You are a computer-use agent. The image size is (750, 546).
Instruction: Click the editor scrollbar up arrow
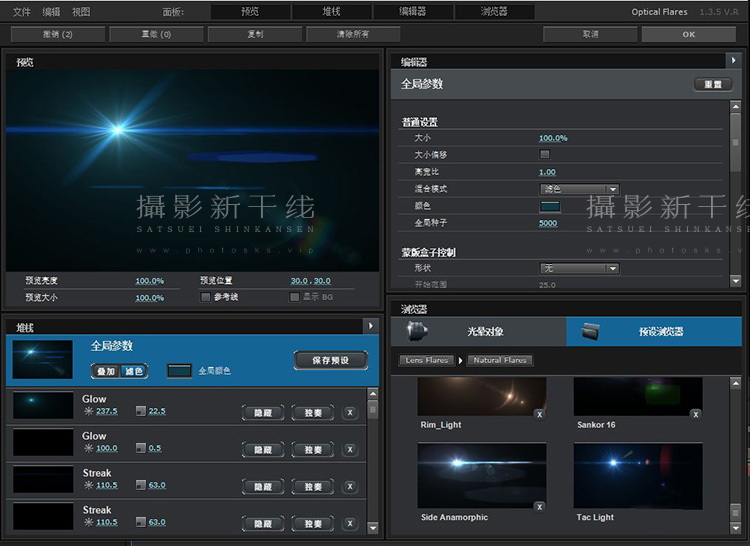(736, 107)
